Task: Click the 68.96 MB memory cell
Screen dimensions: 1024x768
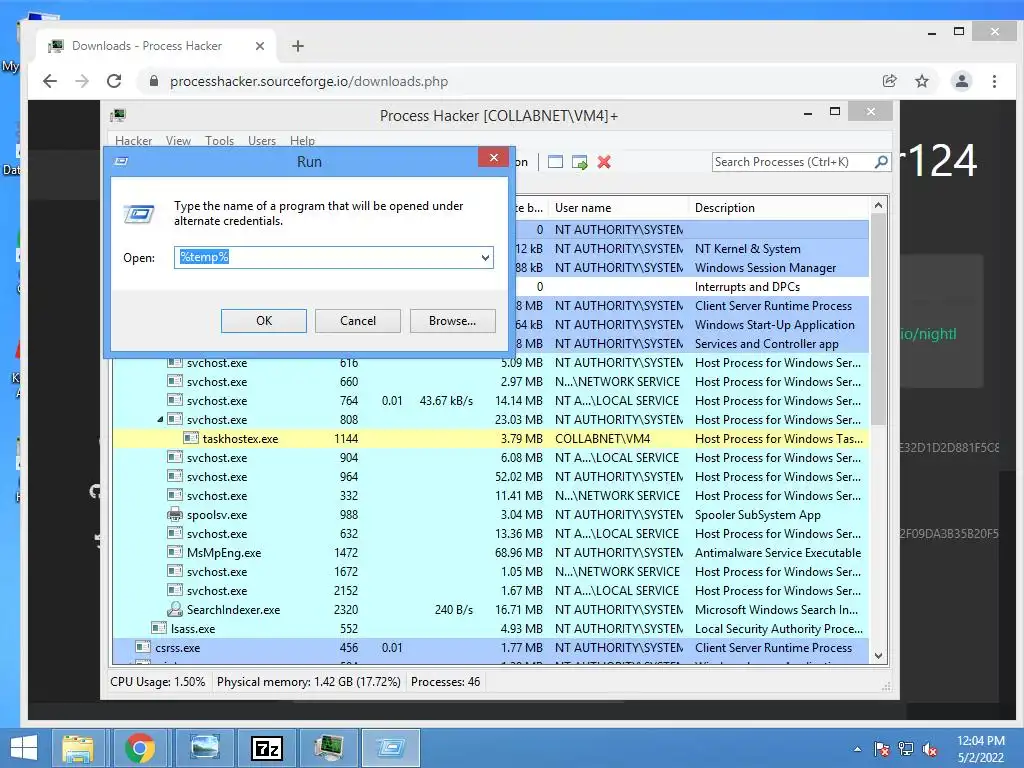Action: (x=519, y=552)
